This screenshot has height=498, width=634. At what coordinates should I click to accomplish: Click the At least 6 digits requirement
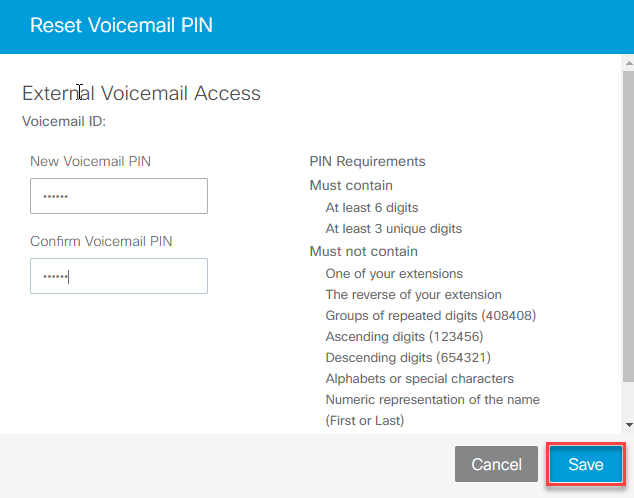point(372,208)
